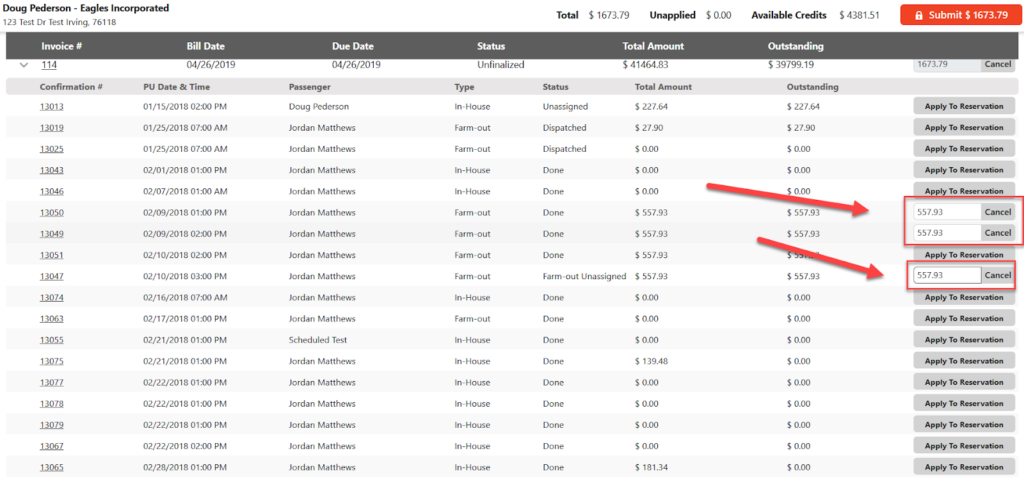
Task: Open confirmation 13074 link
Action: (52, 297)
